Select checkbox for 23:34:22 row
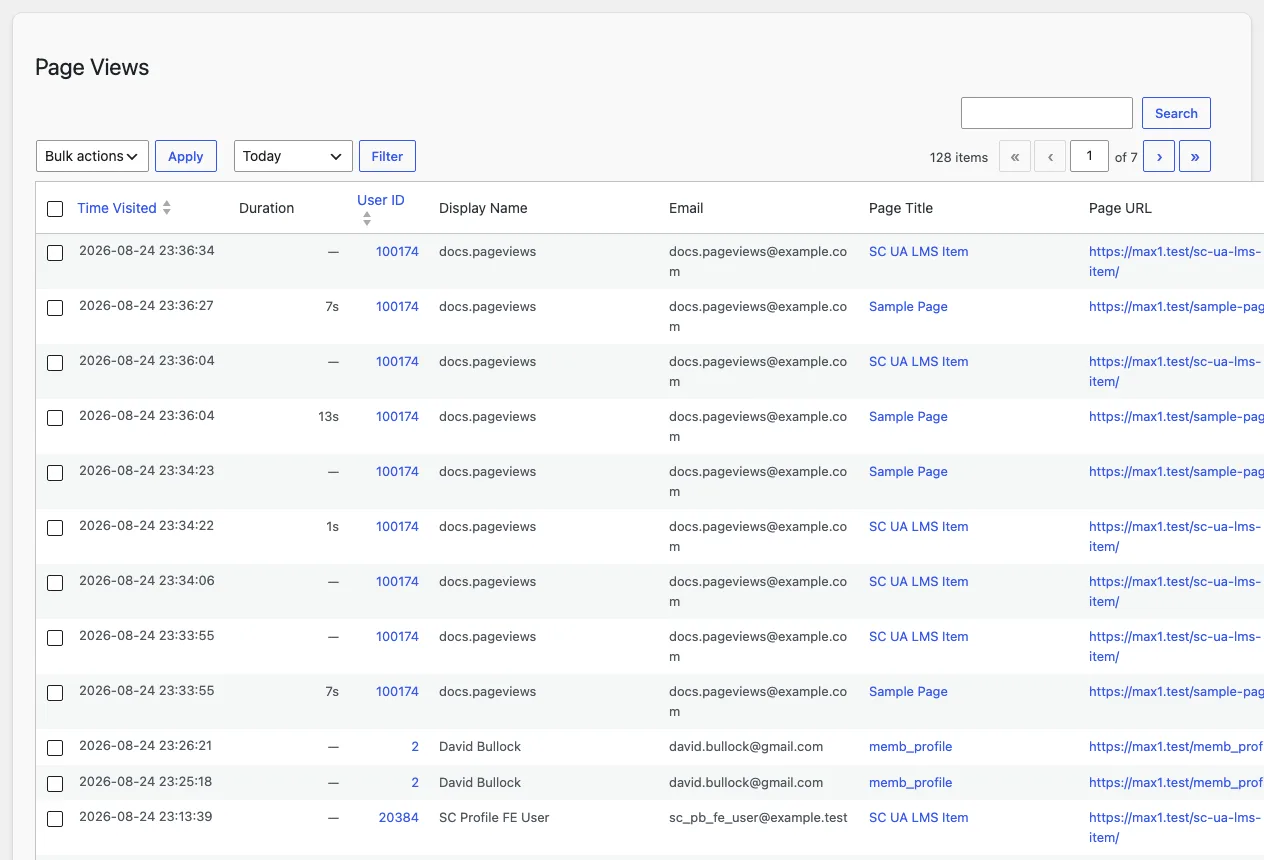The width and height of the screenshot is (1264, 860). tap(55, 528)
